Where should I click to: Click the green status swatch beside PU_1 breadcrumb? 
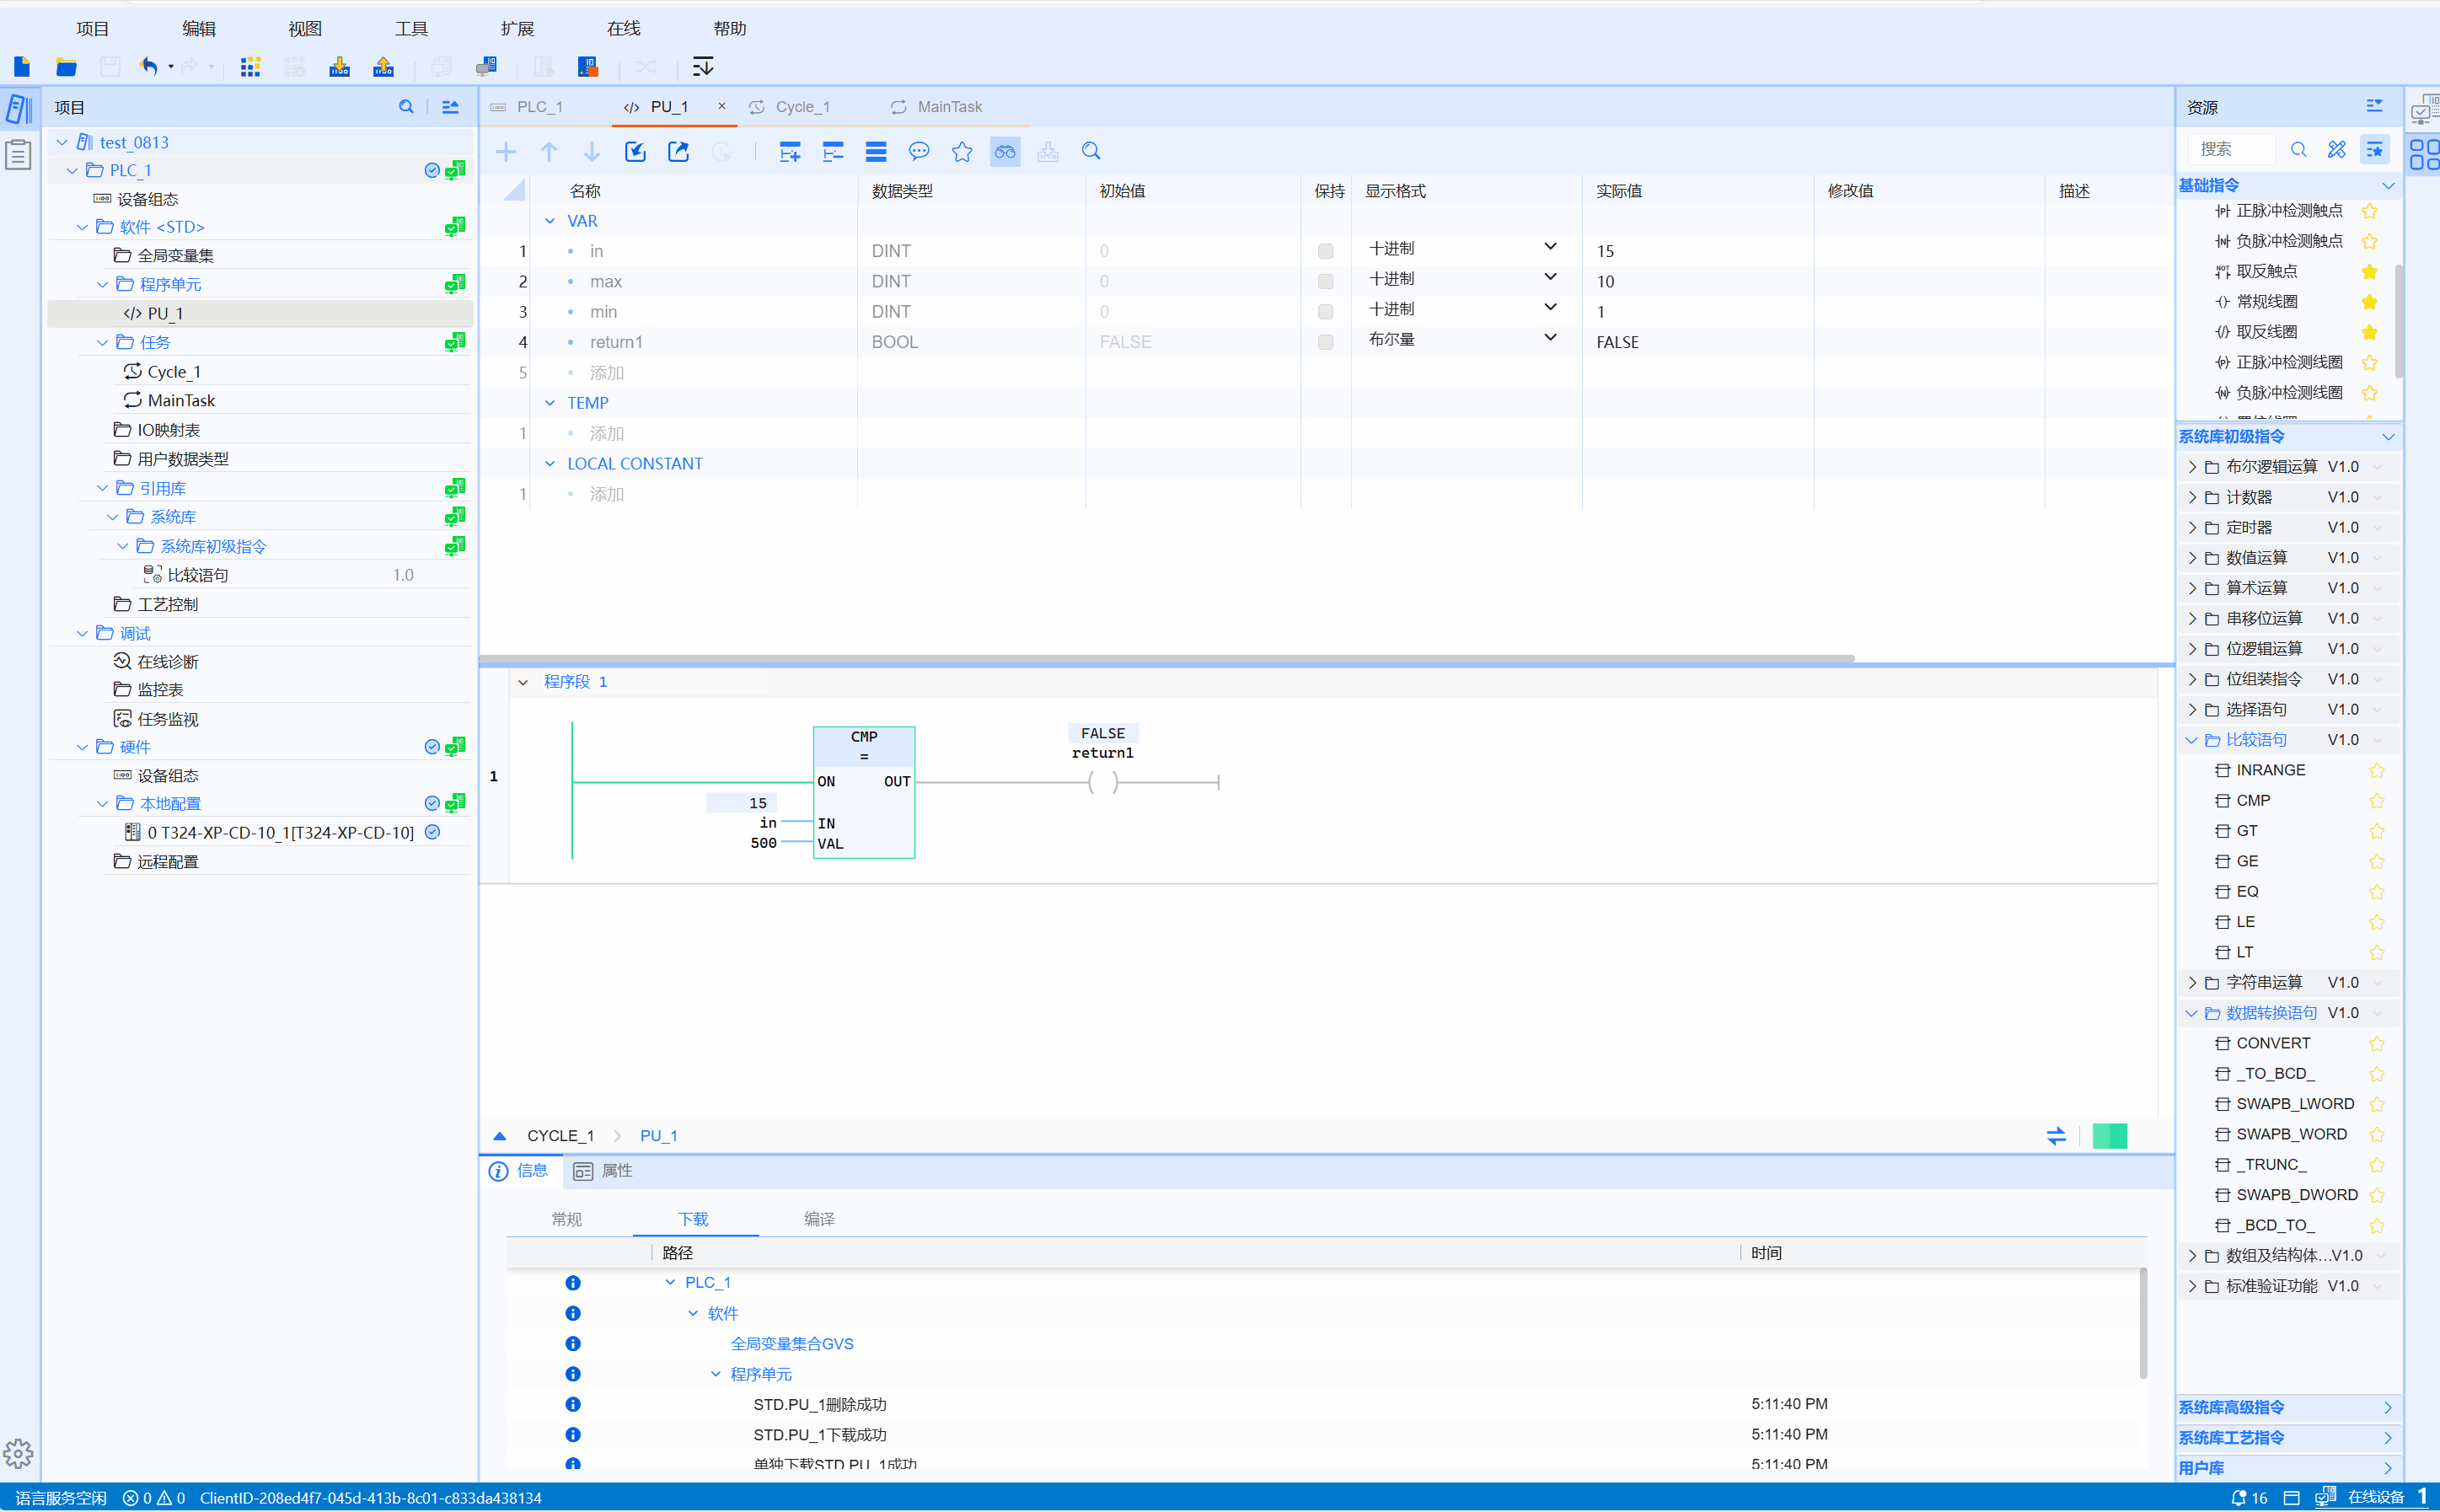[2109, 1136]
